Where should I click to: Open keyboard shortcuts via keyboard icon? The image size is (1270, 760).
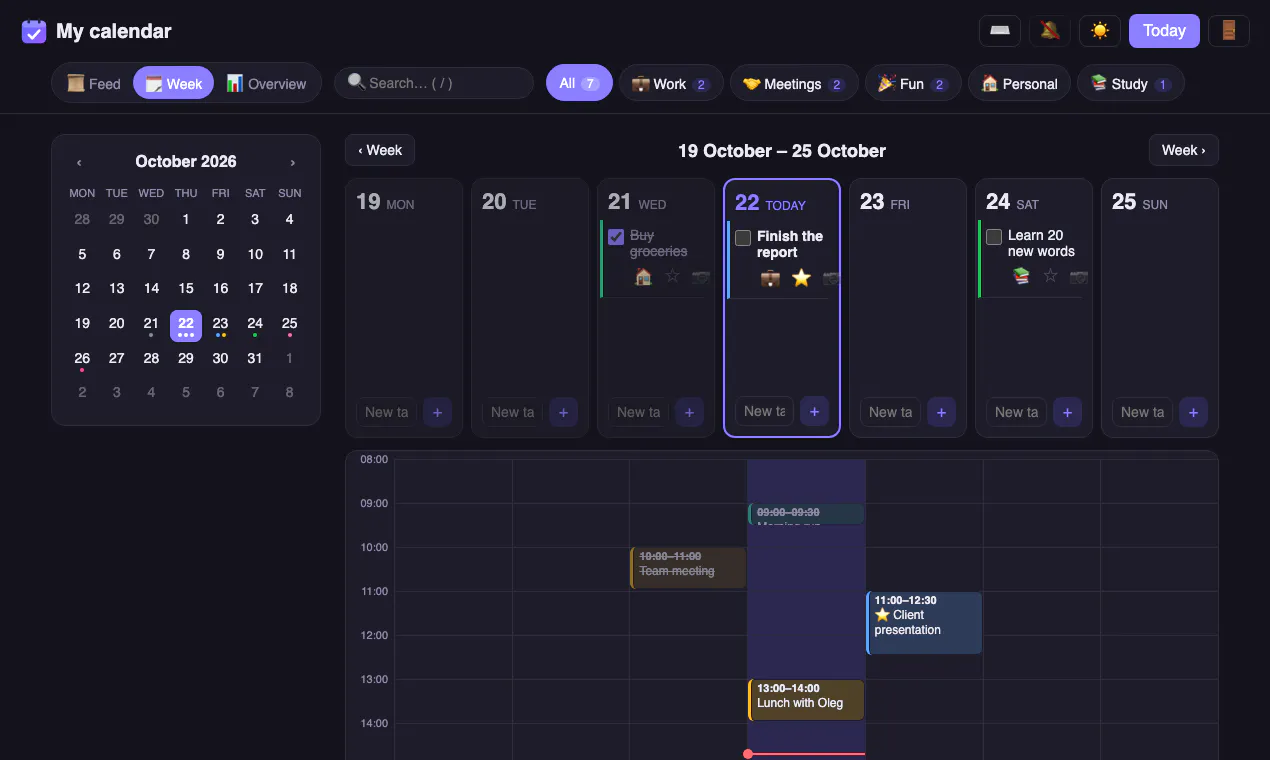click(x=999, y=31)
